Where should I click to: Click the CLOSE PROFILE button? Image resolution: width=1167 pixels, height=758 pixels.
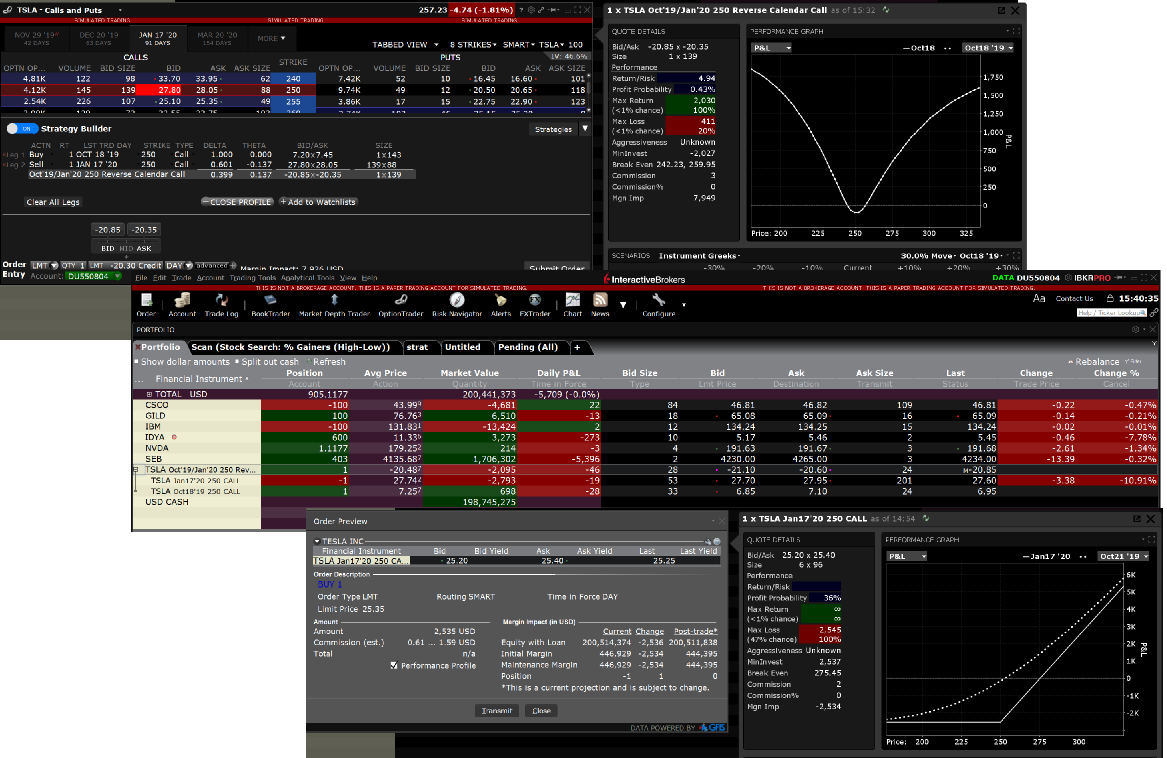237,202
